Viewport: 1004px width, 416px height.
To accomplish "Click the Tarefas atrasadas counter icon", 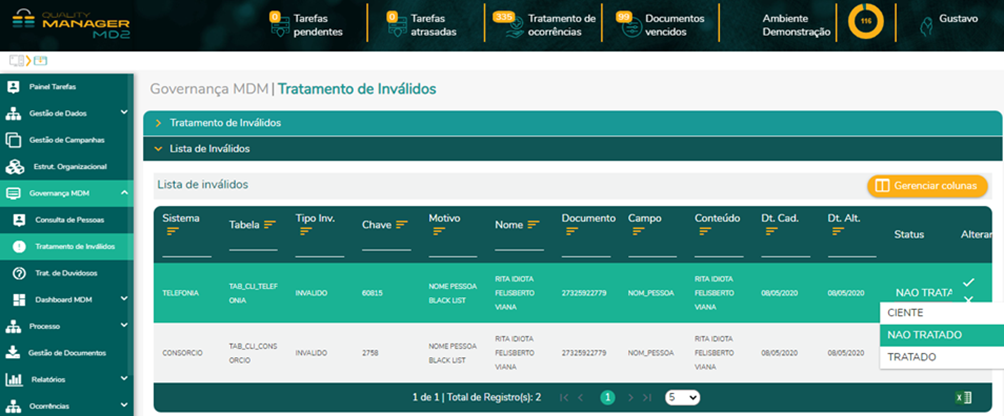I will pyautogui.click(x=396, y=24).
